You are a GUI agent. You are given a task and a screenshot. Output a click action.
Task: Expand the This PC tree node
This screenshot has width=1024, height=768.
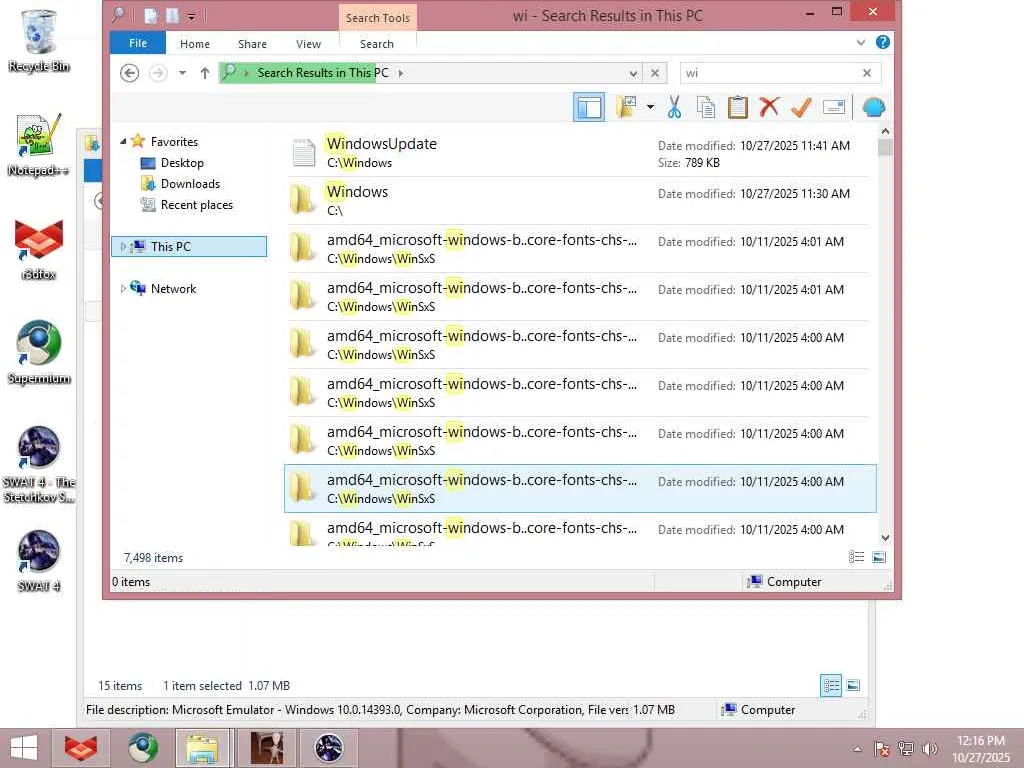click(x=123, y=246)
